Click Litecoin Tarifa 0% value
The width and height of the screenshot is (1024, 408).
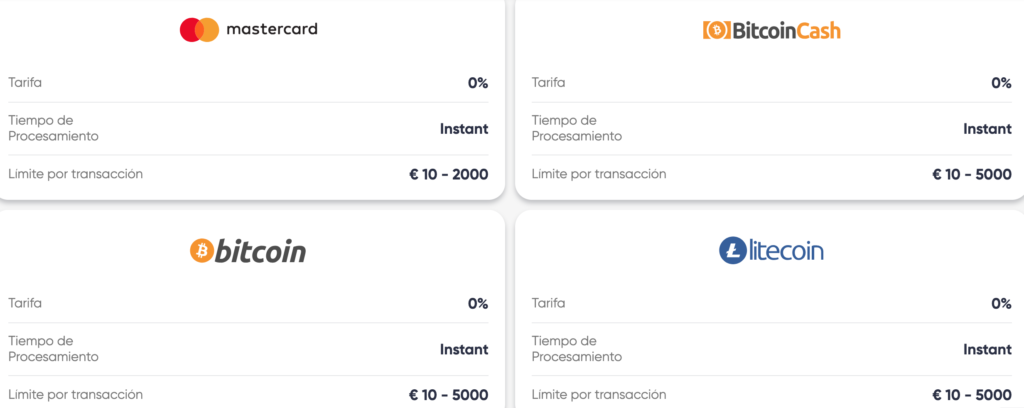pos(1001,303)
